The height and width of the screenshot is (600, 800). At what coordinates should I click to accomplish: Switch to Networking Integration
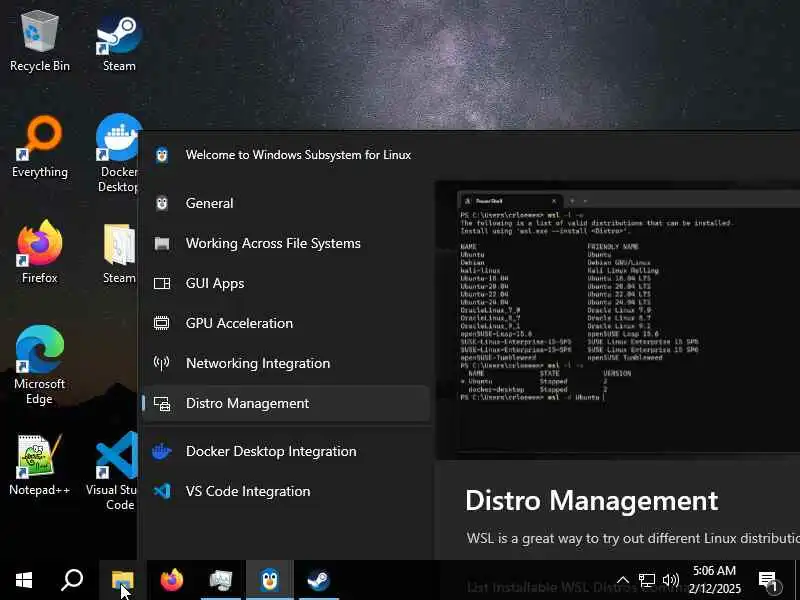pyautogui.click(x=286, y=363)
